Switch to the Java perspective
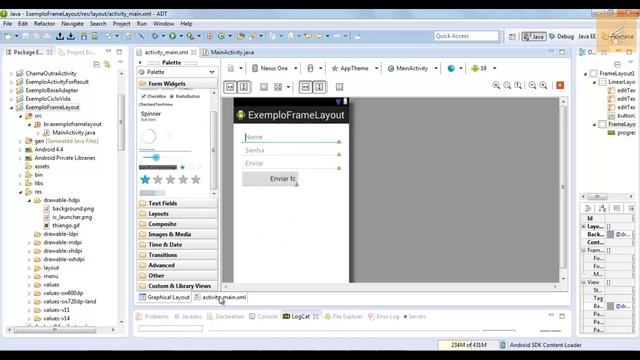Image resolution: width=640 pixels, height=360 pixels. tap(534, 36)
